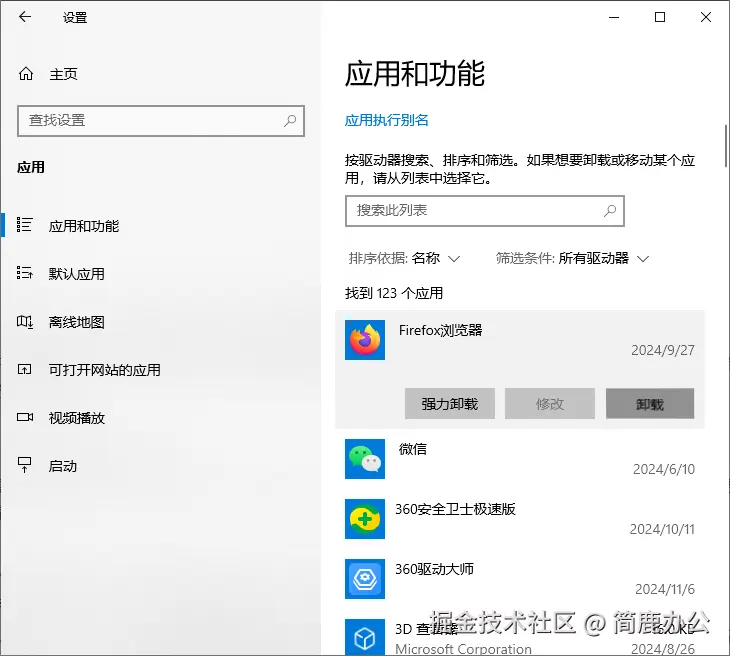This screenshot has width=730, height=656.
Task: Click the 2024/6/10 date of 微信
Action: click(x=663, y=469)
